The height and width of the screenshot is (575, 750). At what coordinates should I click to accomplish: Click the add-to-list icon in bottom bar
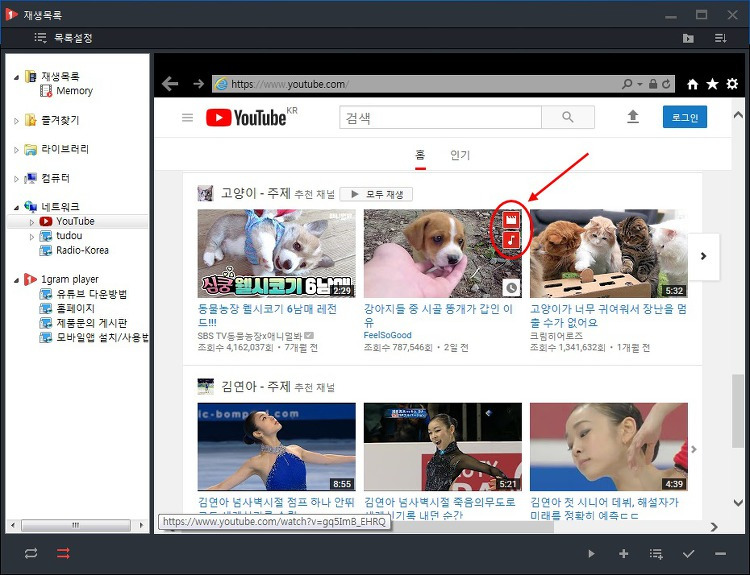tap(656, 554)
